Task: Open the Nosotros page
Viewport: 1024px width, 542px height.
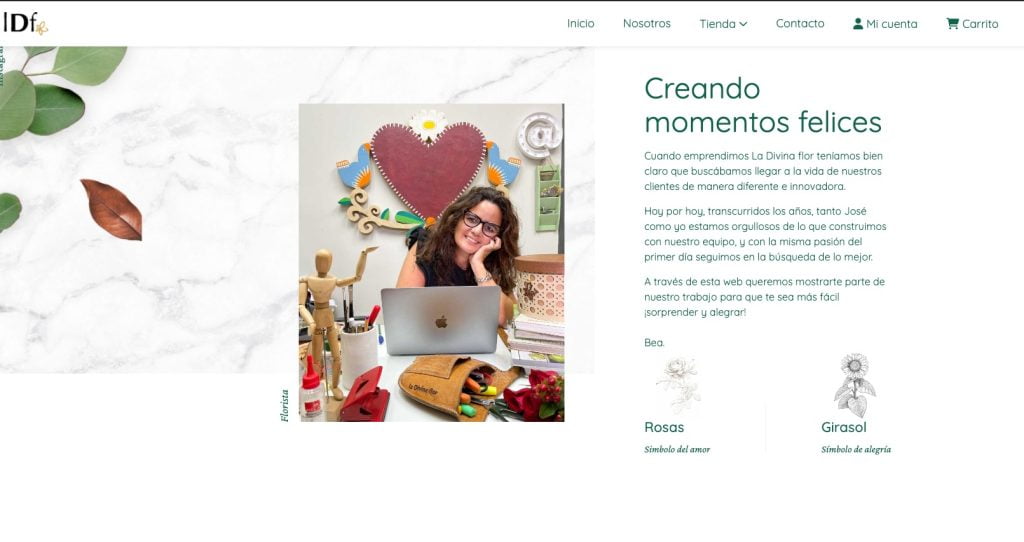Action: (x=647, y=24)
